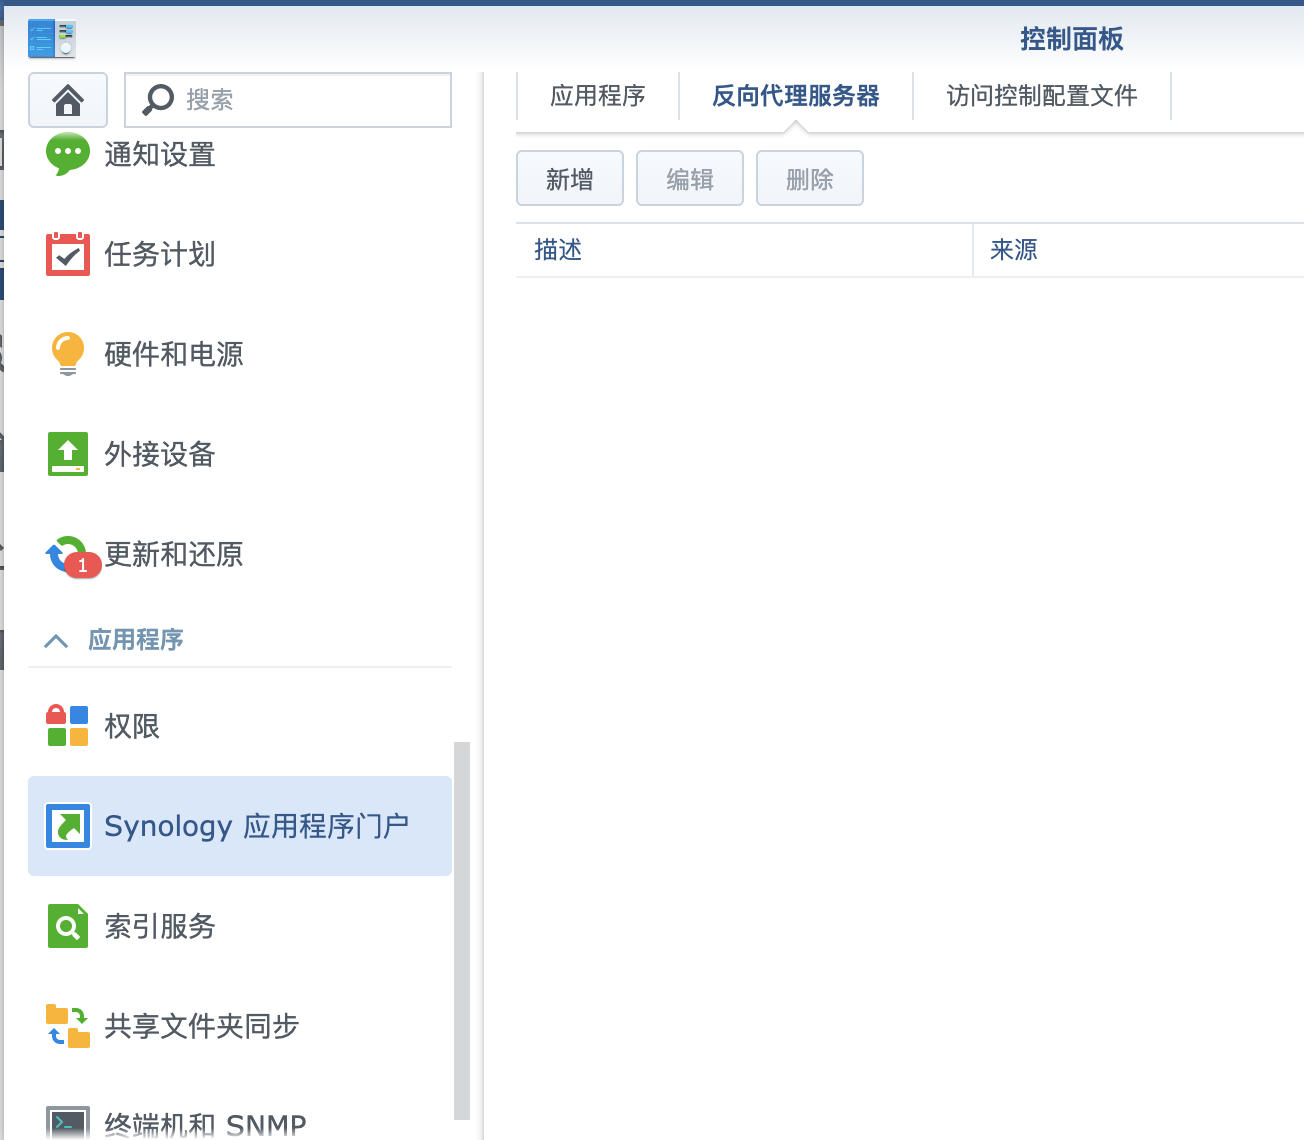Open Notification settings green chat icon

pyautogui.click(x=68, y=154)
